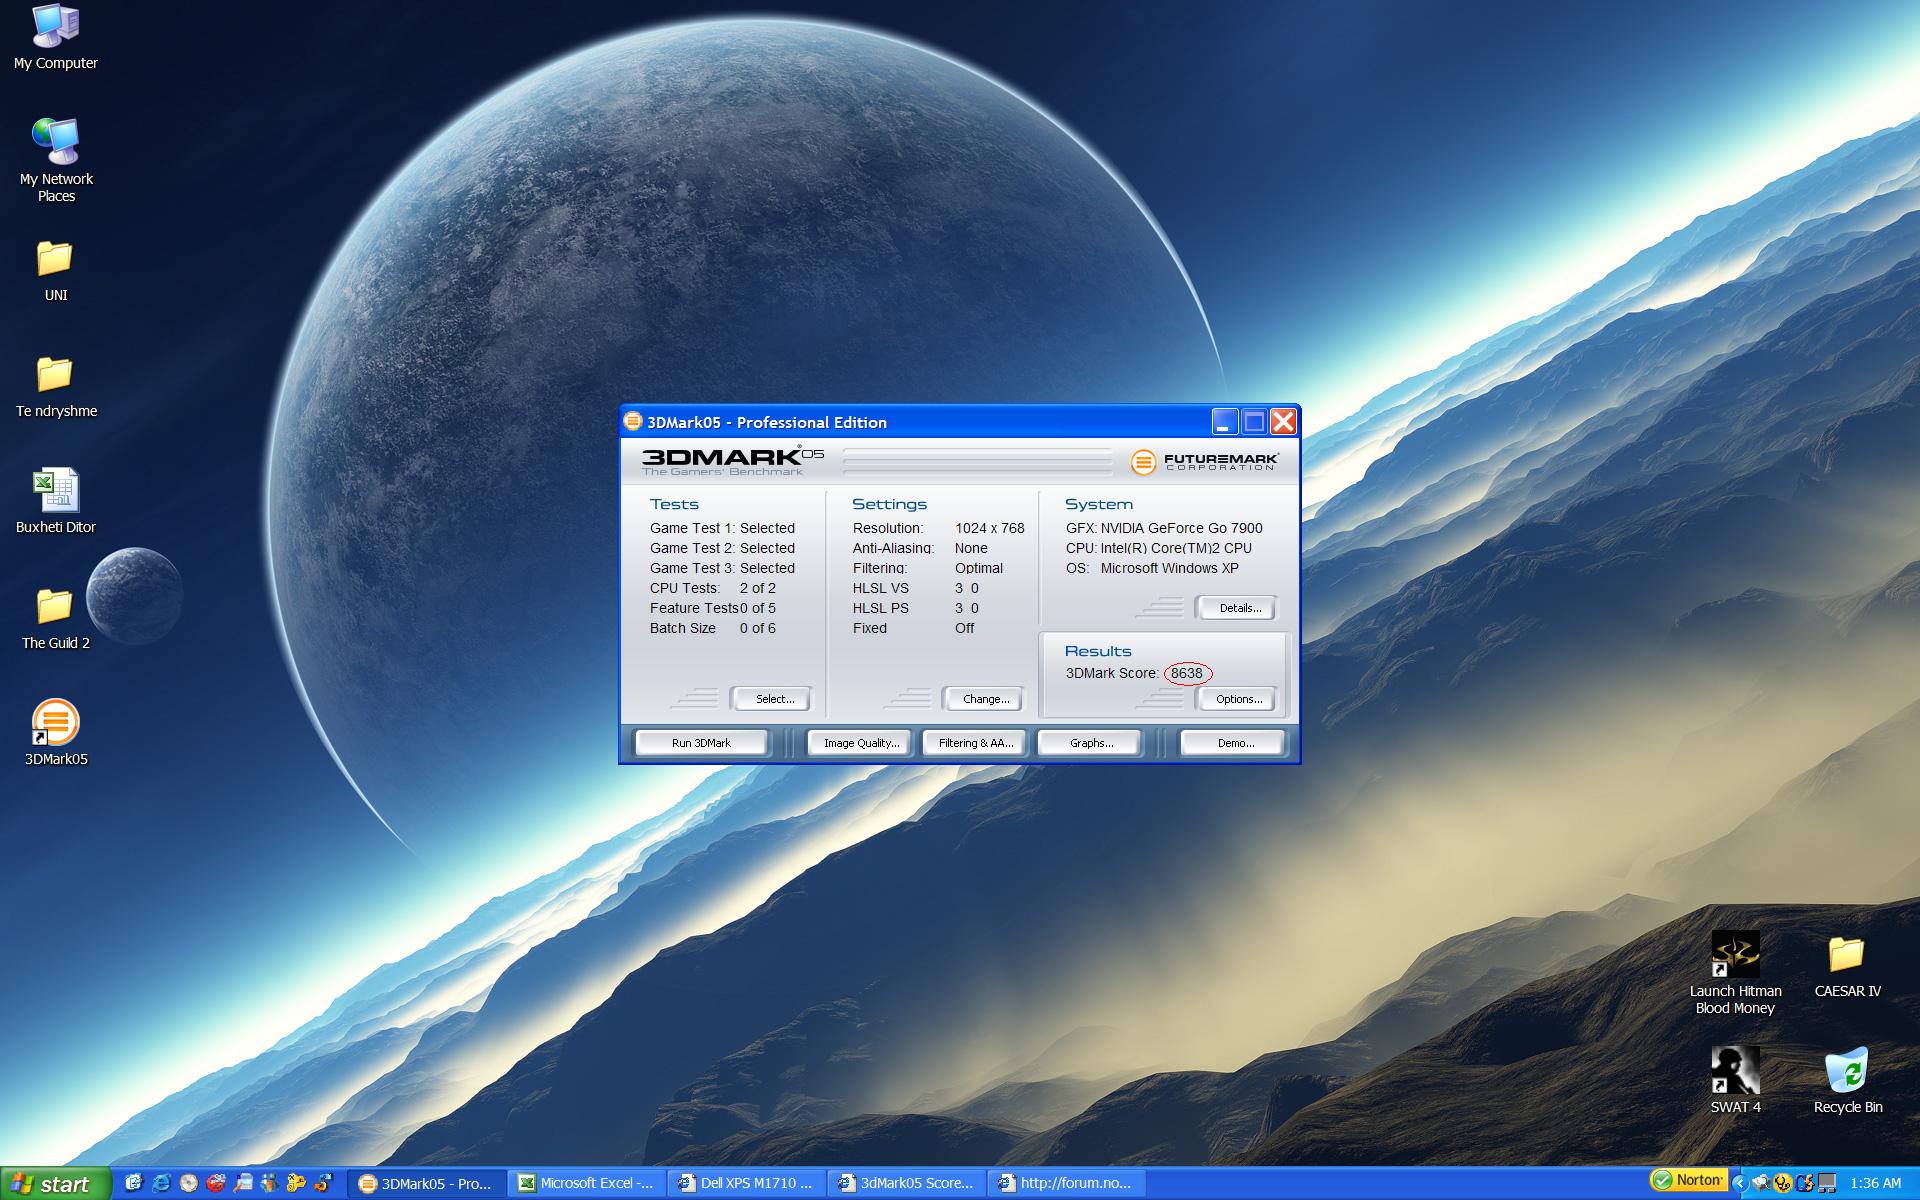Minimize the 3DMark05 window

click(x=1225, y=422)
